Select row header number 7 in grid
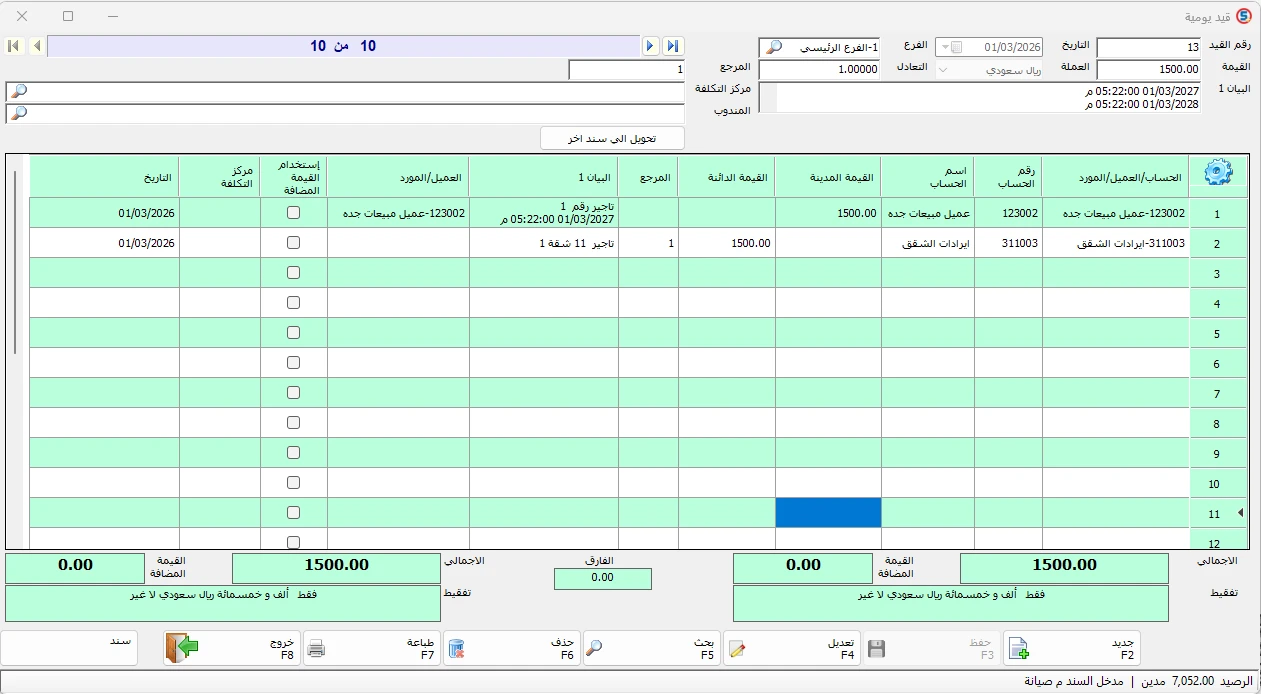Viewport: 1261px width, 694px height. coord(1217,393)
